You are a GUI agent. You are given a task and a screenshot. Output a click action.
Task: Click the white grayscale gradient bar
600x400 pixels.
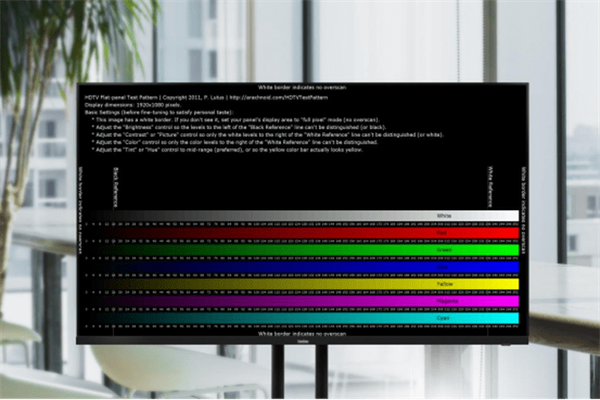[x=300, y=215]
